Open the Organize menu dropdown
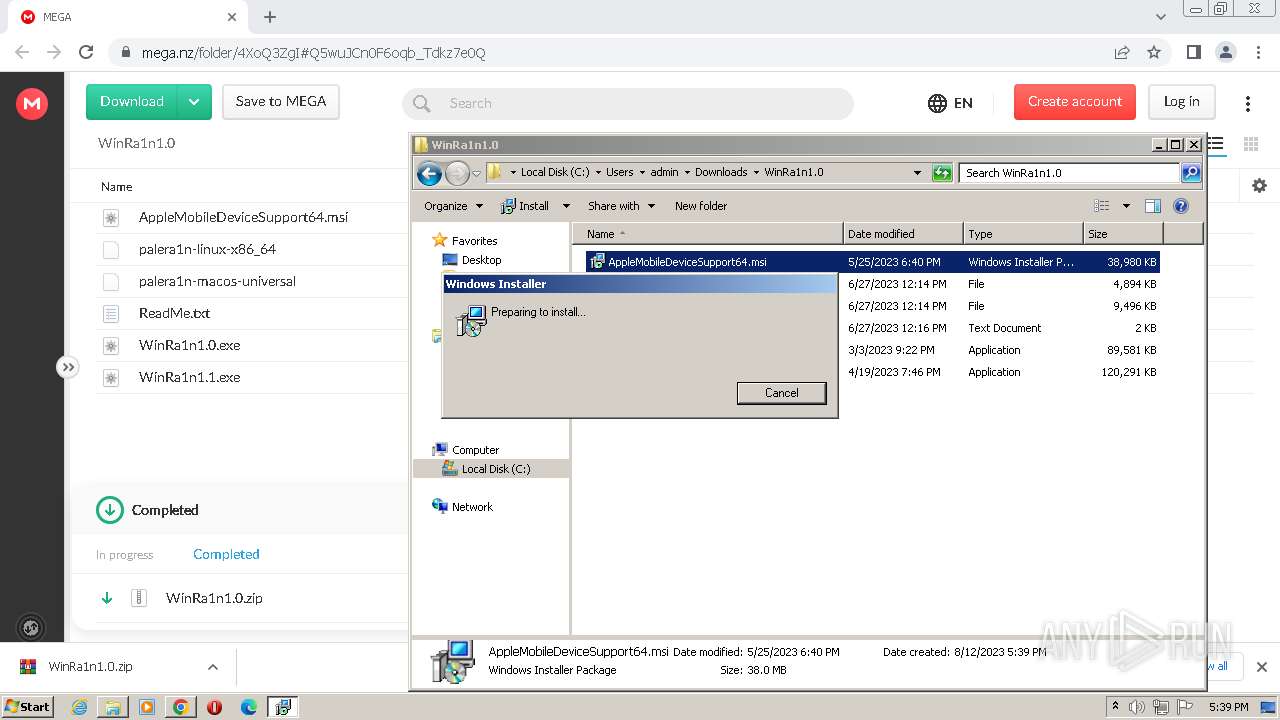Screen dimensions: 1280x720 point(479,206)
